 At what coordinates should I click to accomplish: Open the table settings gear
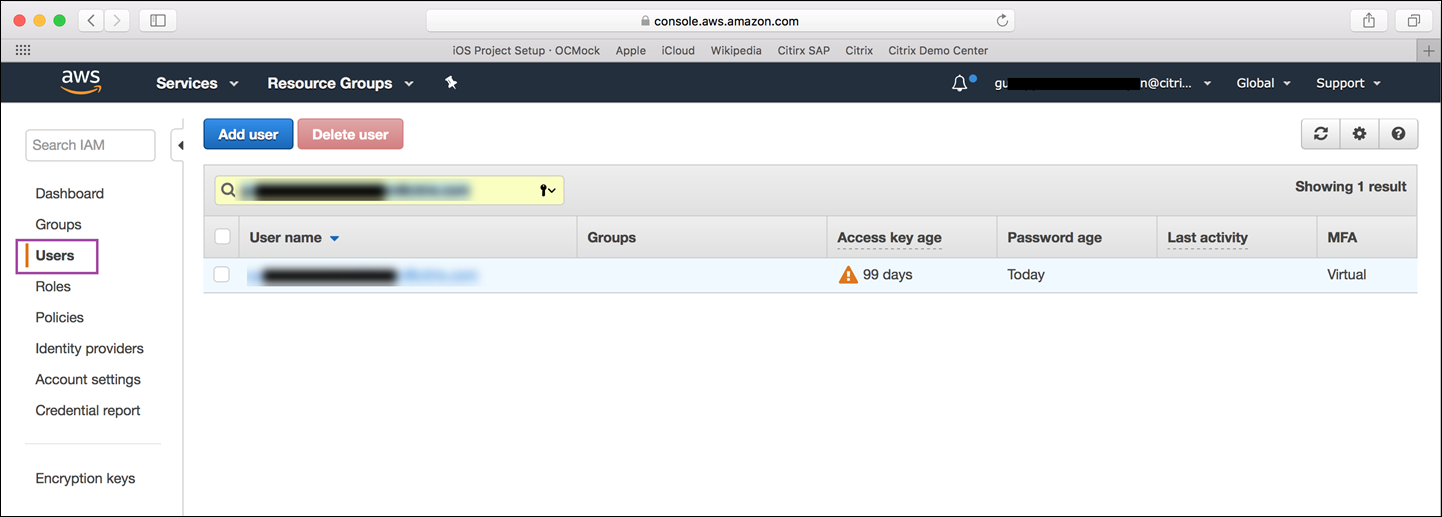1359,134
